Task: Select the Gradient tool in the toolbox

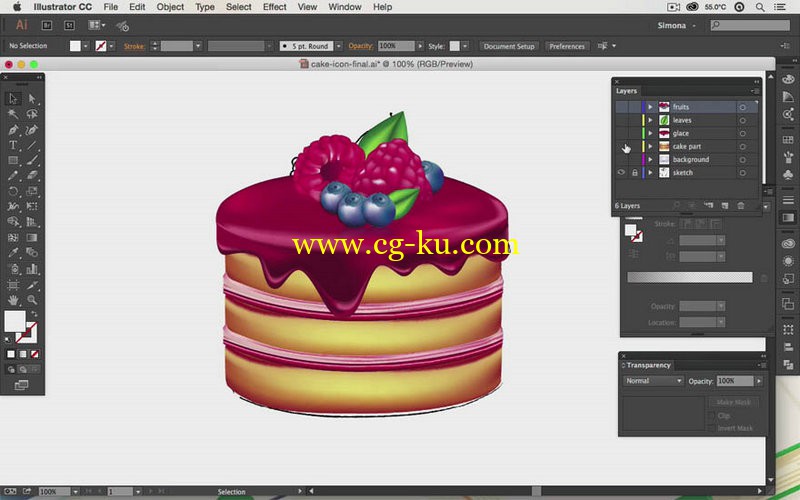Action: [x=32, y=237]
